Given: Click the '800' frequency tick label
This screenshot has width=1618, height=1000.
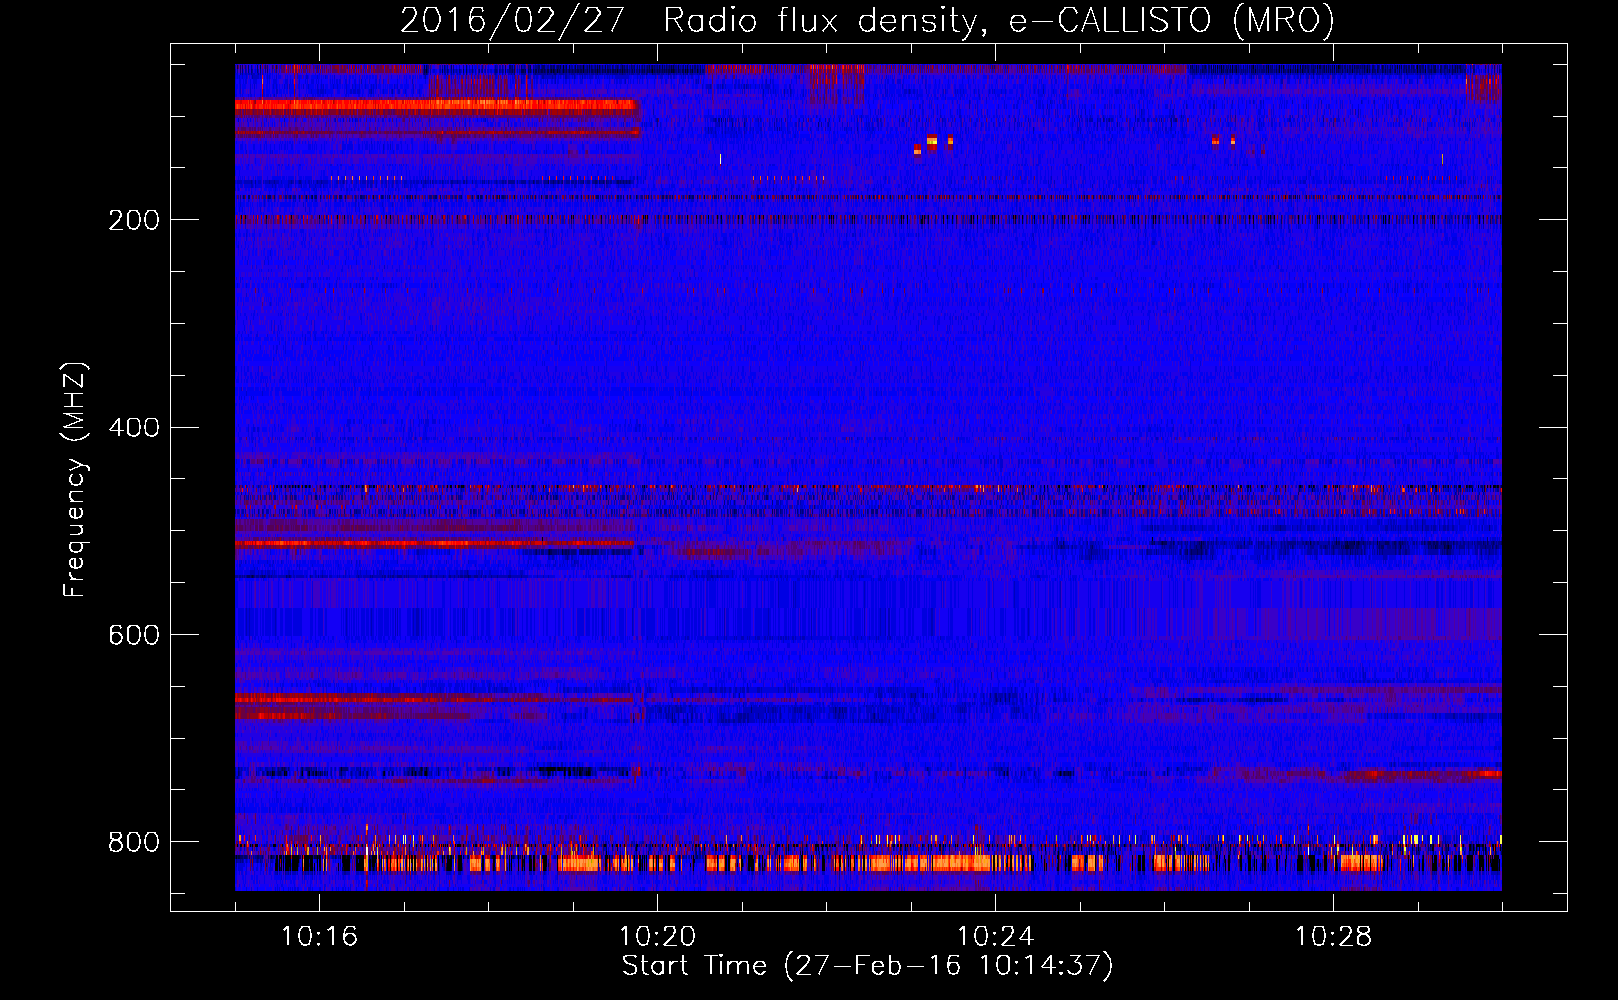Looking at the screenshot, I should click(134, 842).
